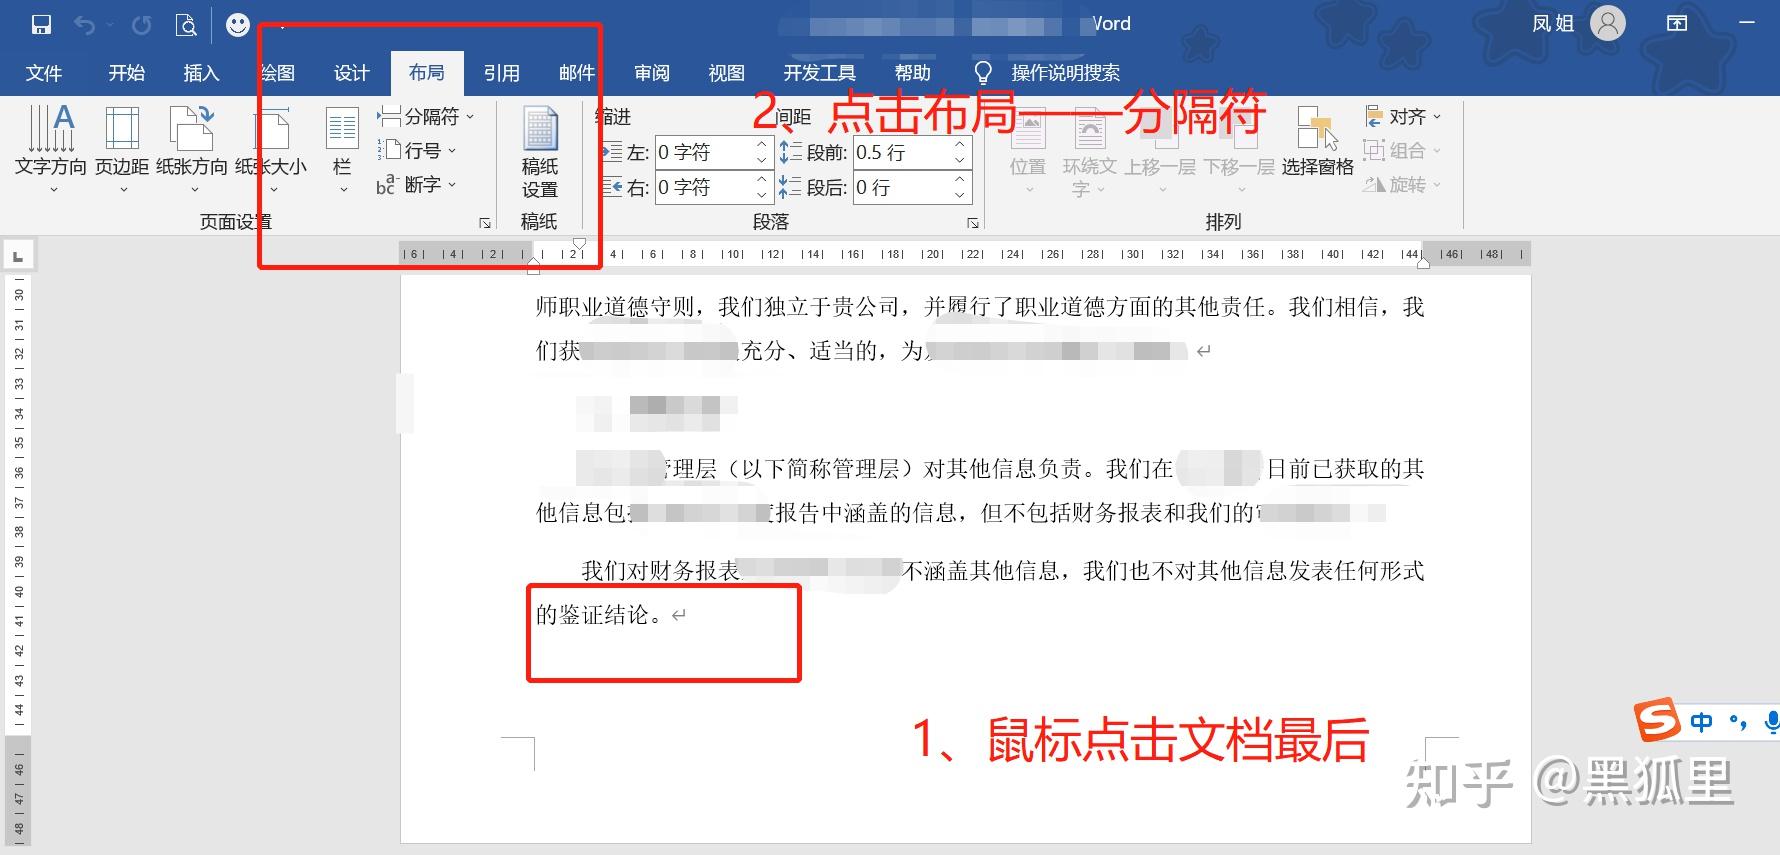Decrease right indent with down stepper
Image resolution: width=1780 pixels, height=855 pixels.
(762, 195)
